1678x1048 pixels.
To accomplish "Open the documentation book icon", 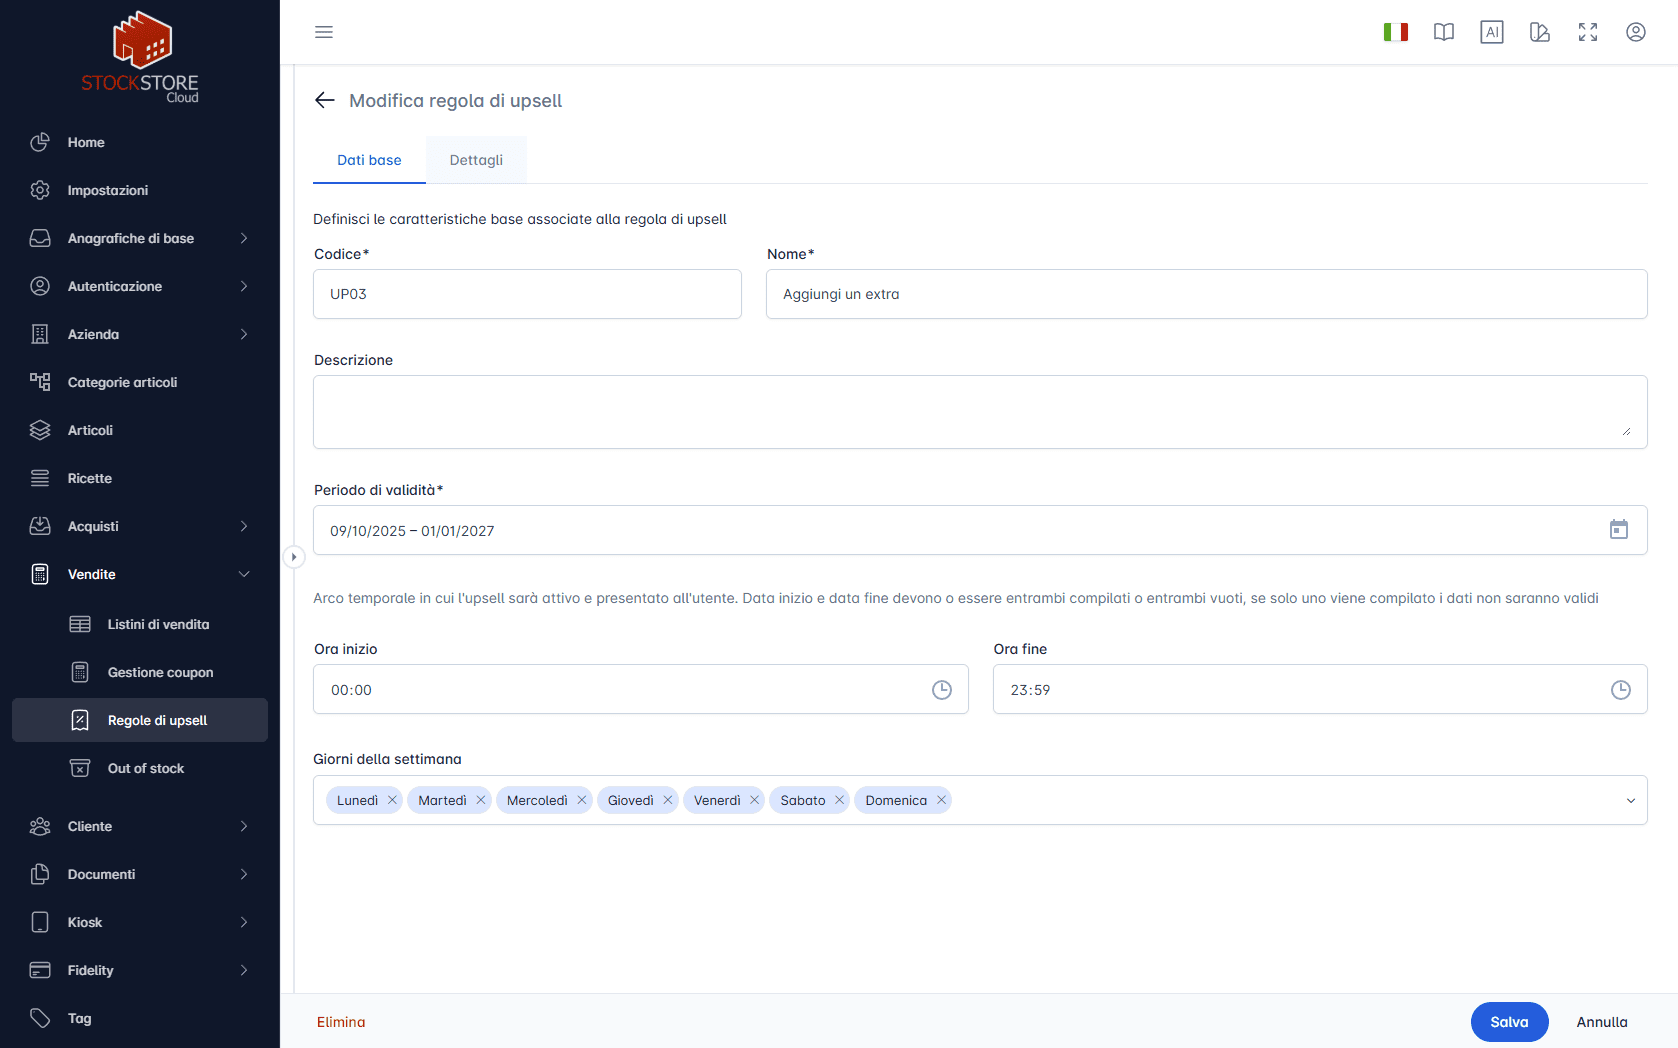I will 1443,32.
